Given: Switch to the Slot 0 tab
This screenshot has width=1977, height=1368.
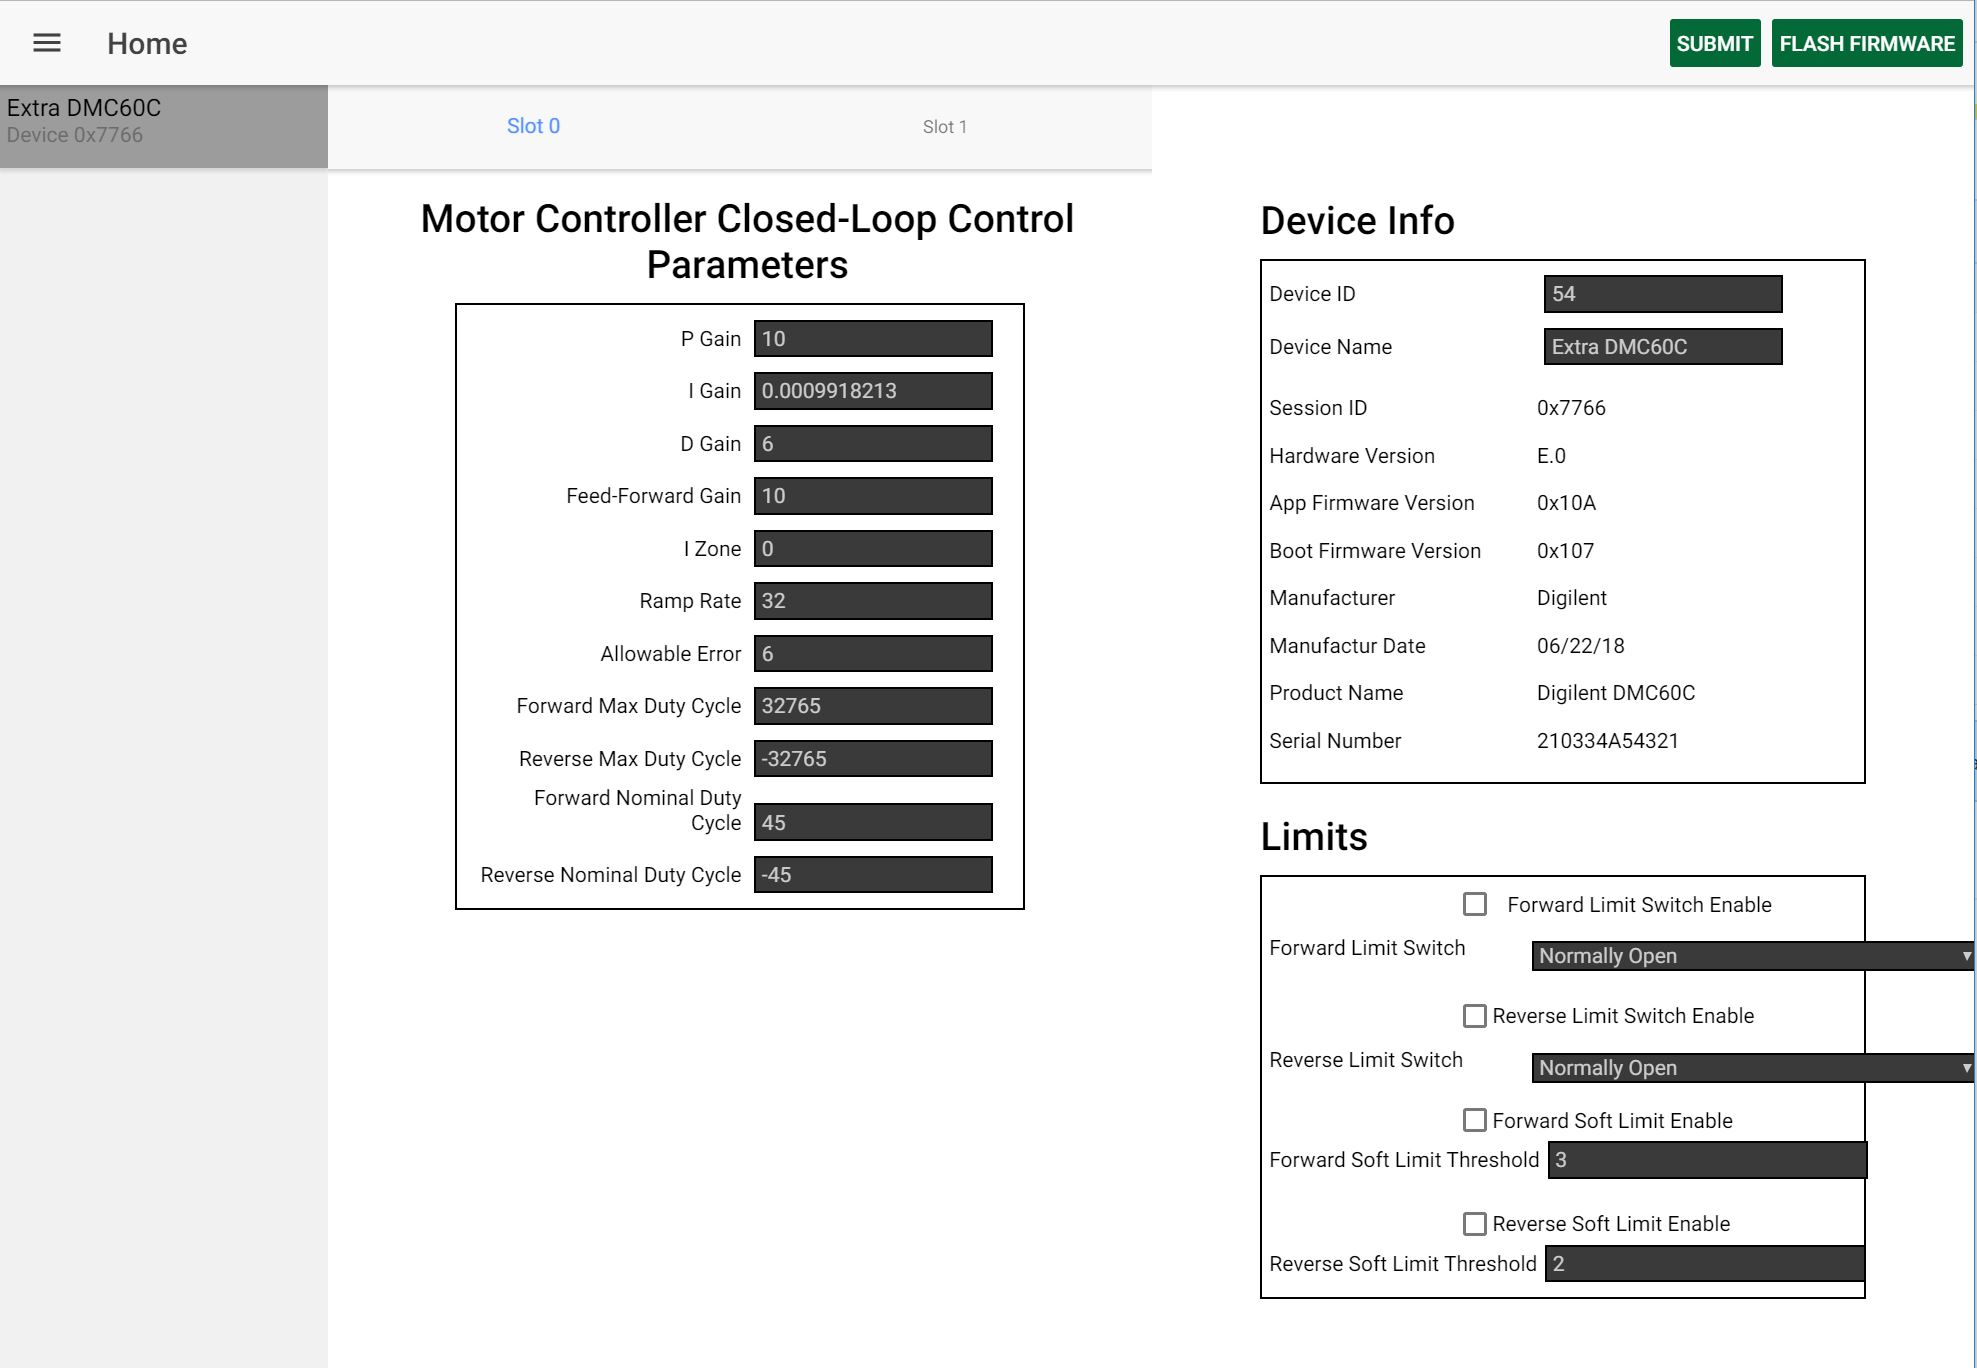Looking at the screenshot, I should [533, 126].
